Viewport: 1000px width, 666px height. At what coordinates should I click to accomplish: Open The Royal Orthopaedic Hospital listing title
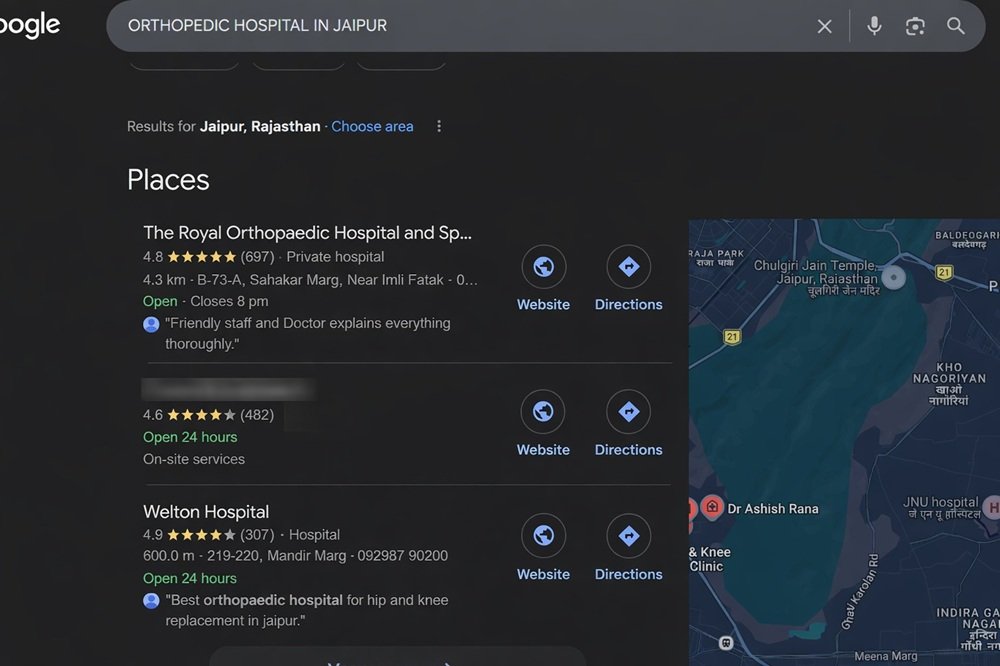tap(307, 233)
